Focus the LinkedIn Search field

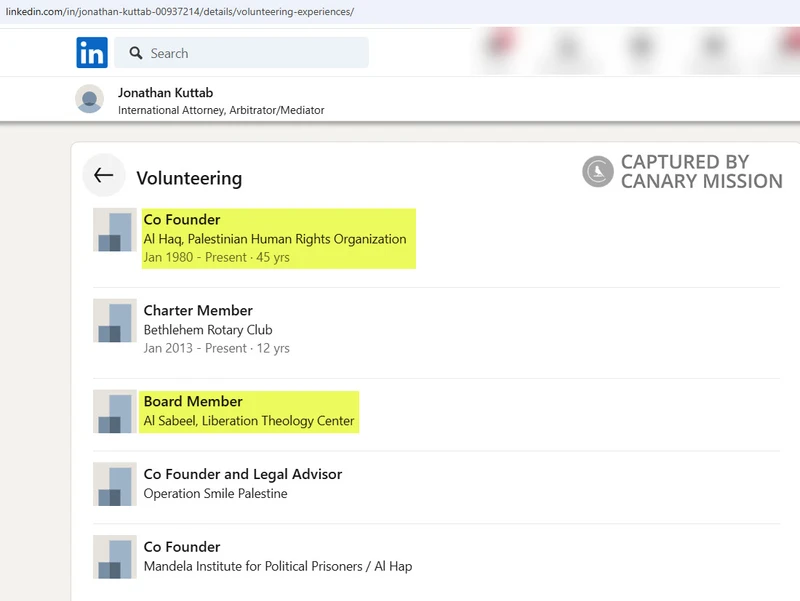[x=241, y=53]
